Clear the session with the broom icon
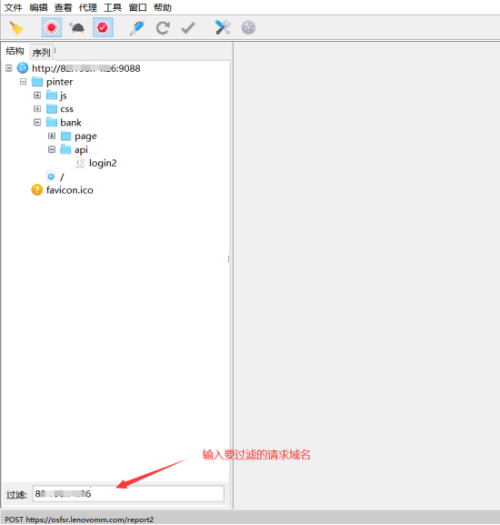 point(16,28)
